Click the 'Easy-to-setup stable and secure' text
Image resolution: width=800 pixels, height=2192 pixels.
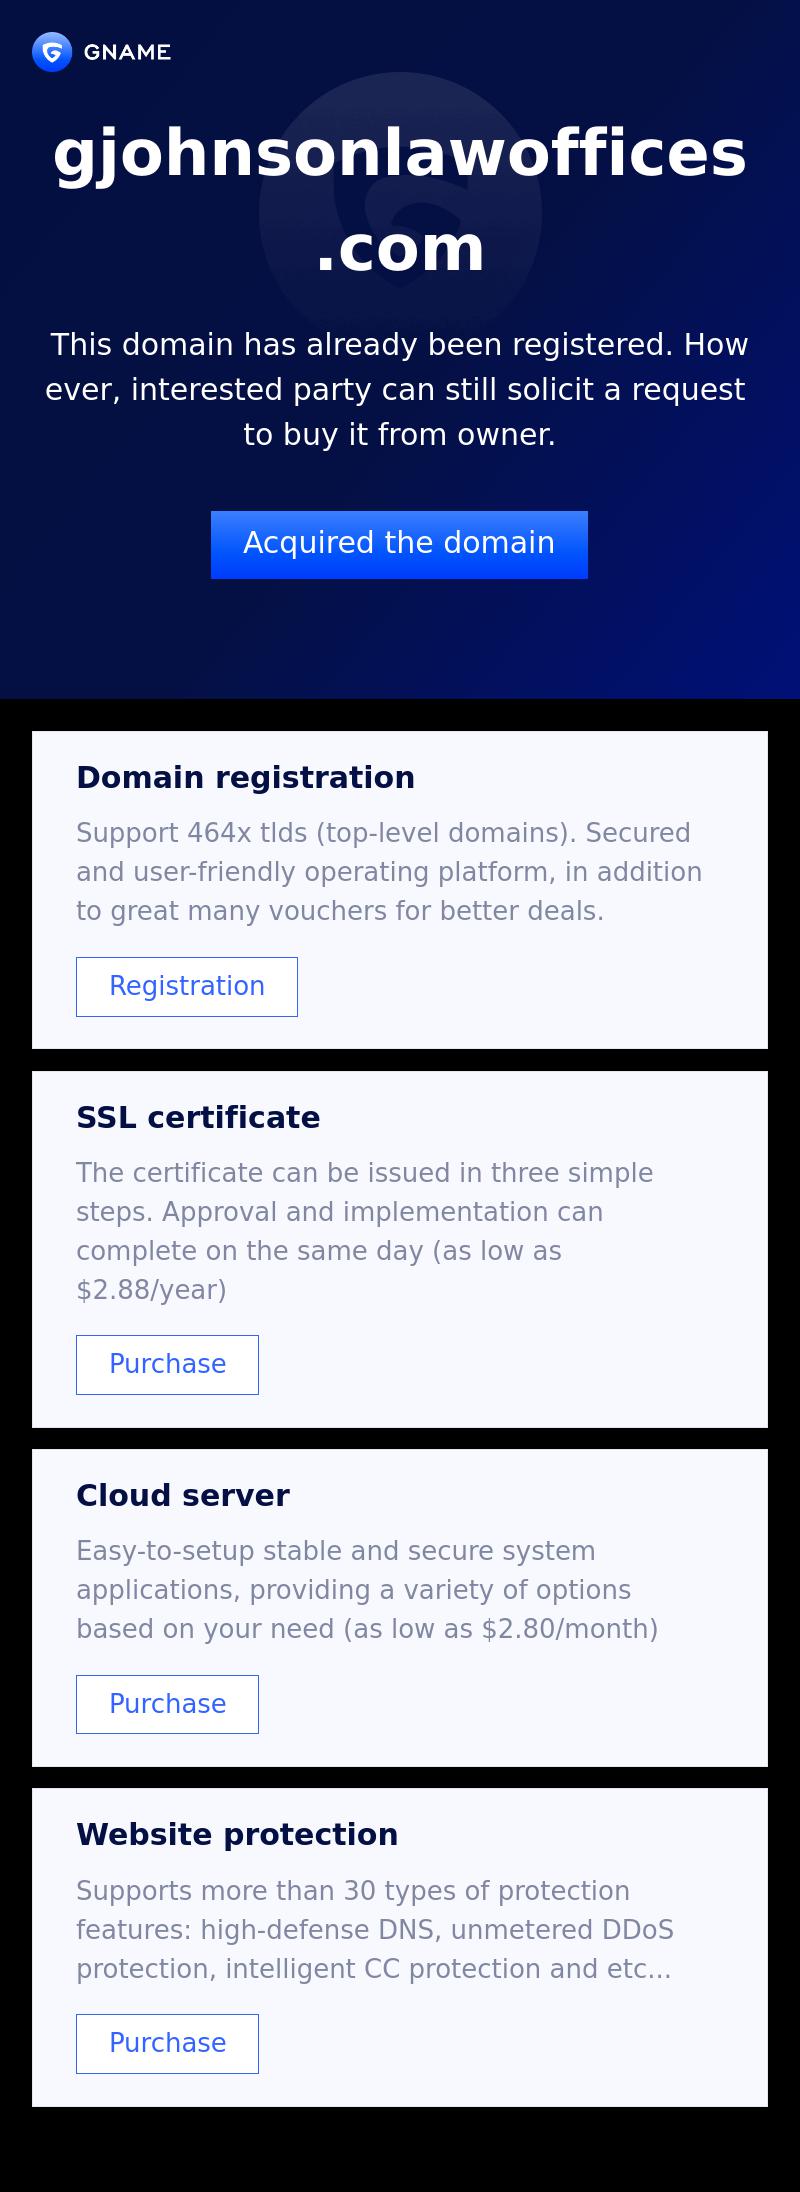coord(336,1551)
